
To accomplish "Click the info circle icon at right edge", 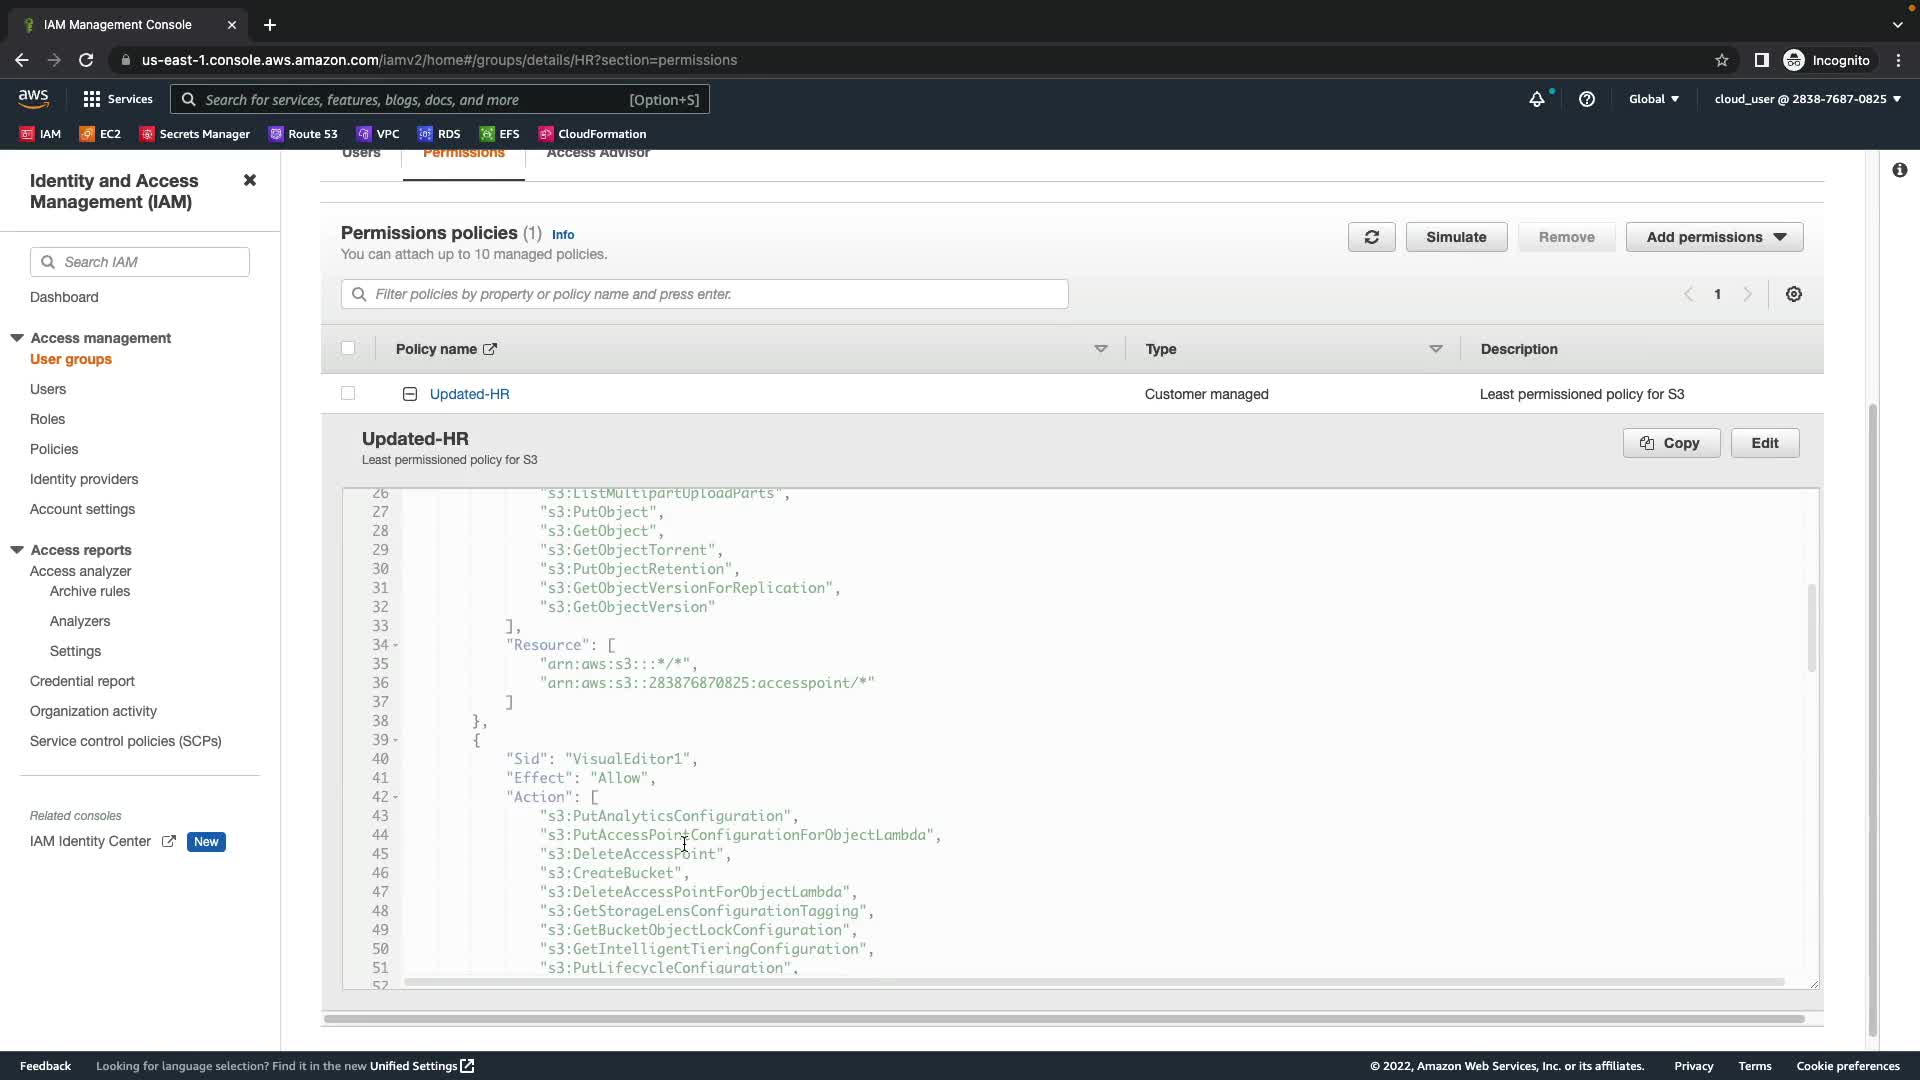I will click(1899, 170).
